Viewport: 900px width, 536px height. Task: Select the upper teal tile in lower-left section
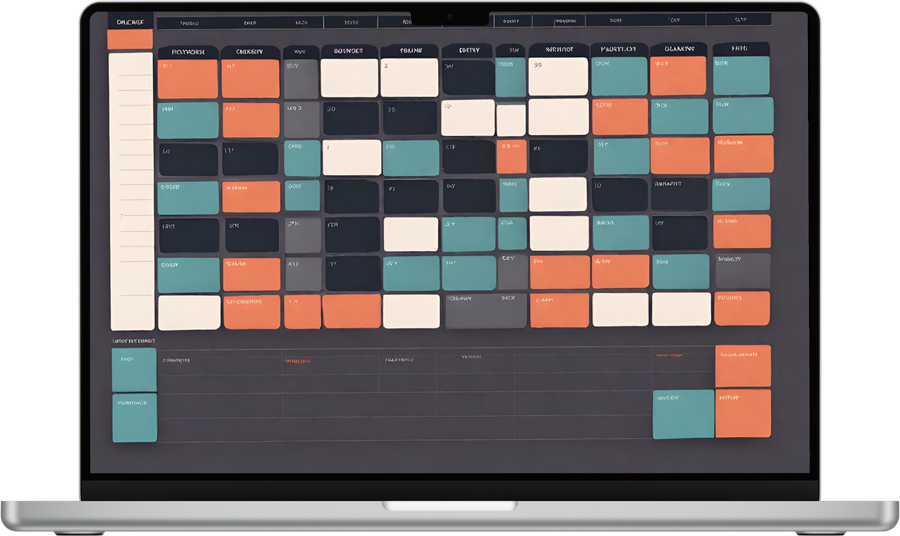pos(134,369)
